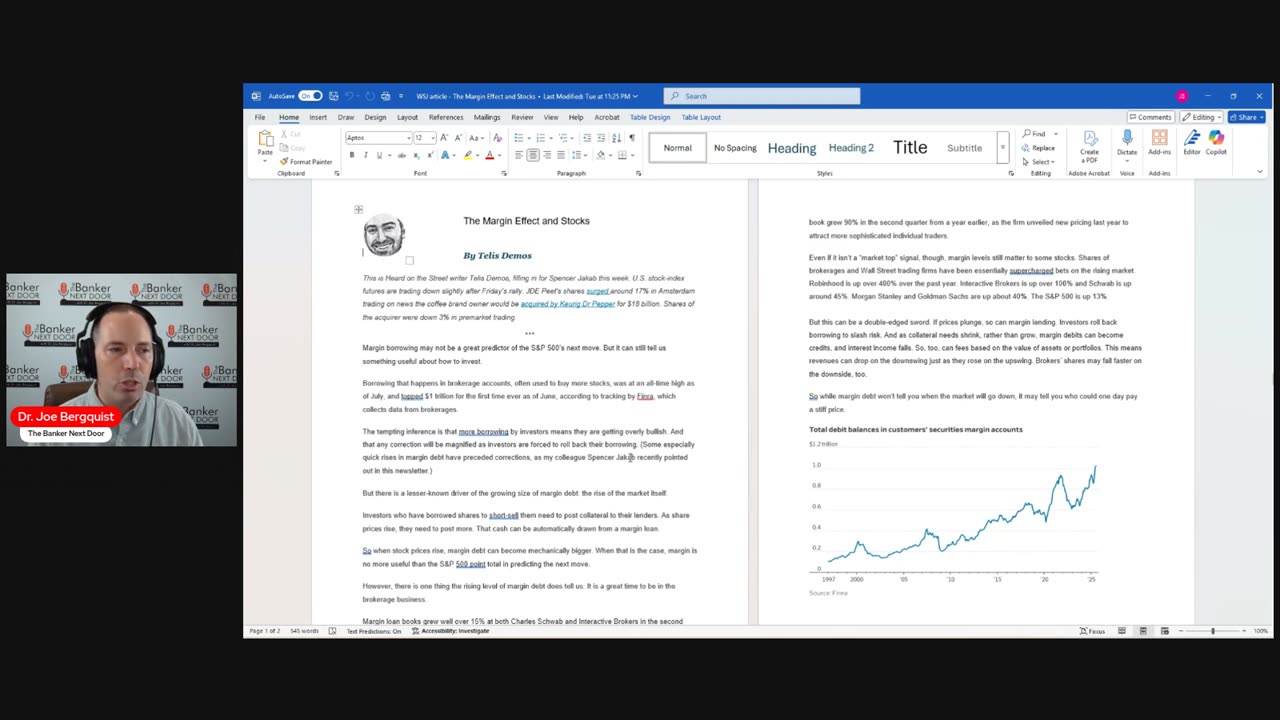This screenshot has height=720, width=1280.
Task: Open the References tab
Action: pos(446,117)
